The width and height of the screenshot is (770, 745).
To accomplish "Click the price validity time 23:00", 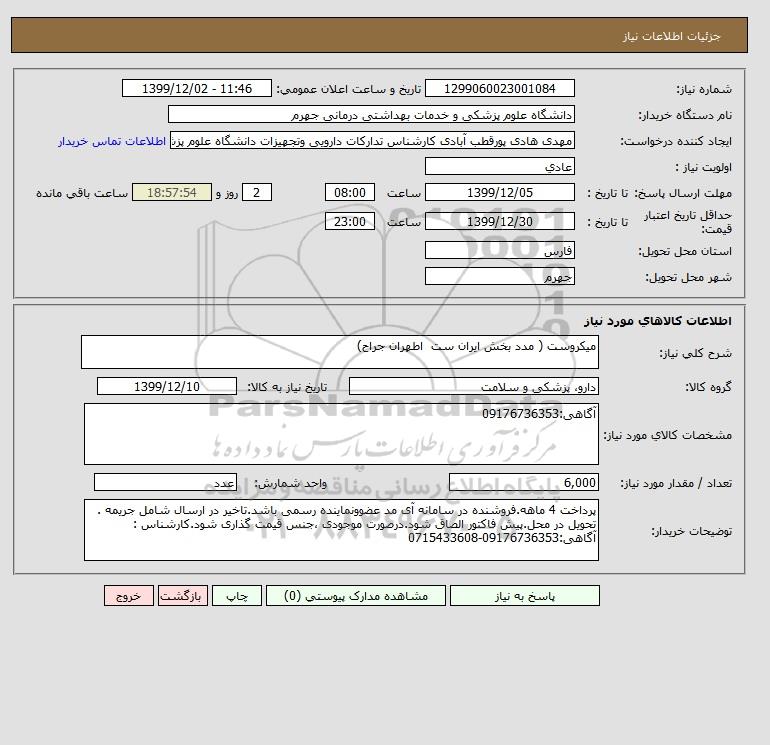I will pyautogui.click(x=350, y=221).
